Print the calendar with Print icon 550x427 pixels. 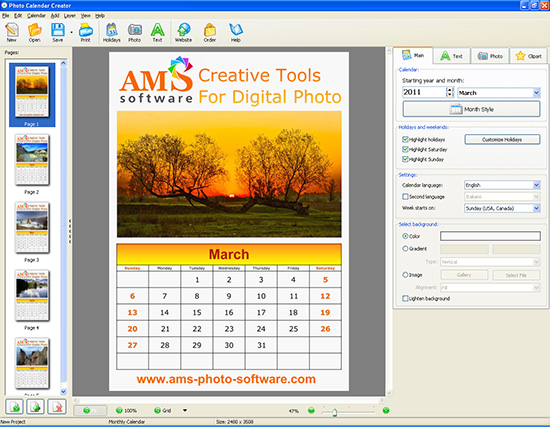(86, 32)
